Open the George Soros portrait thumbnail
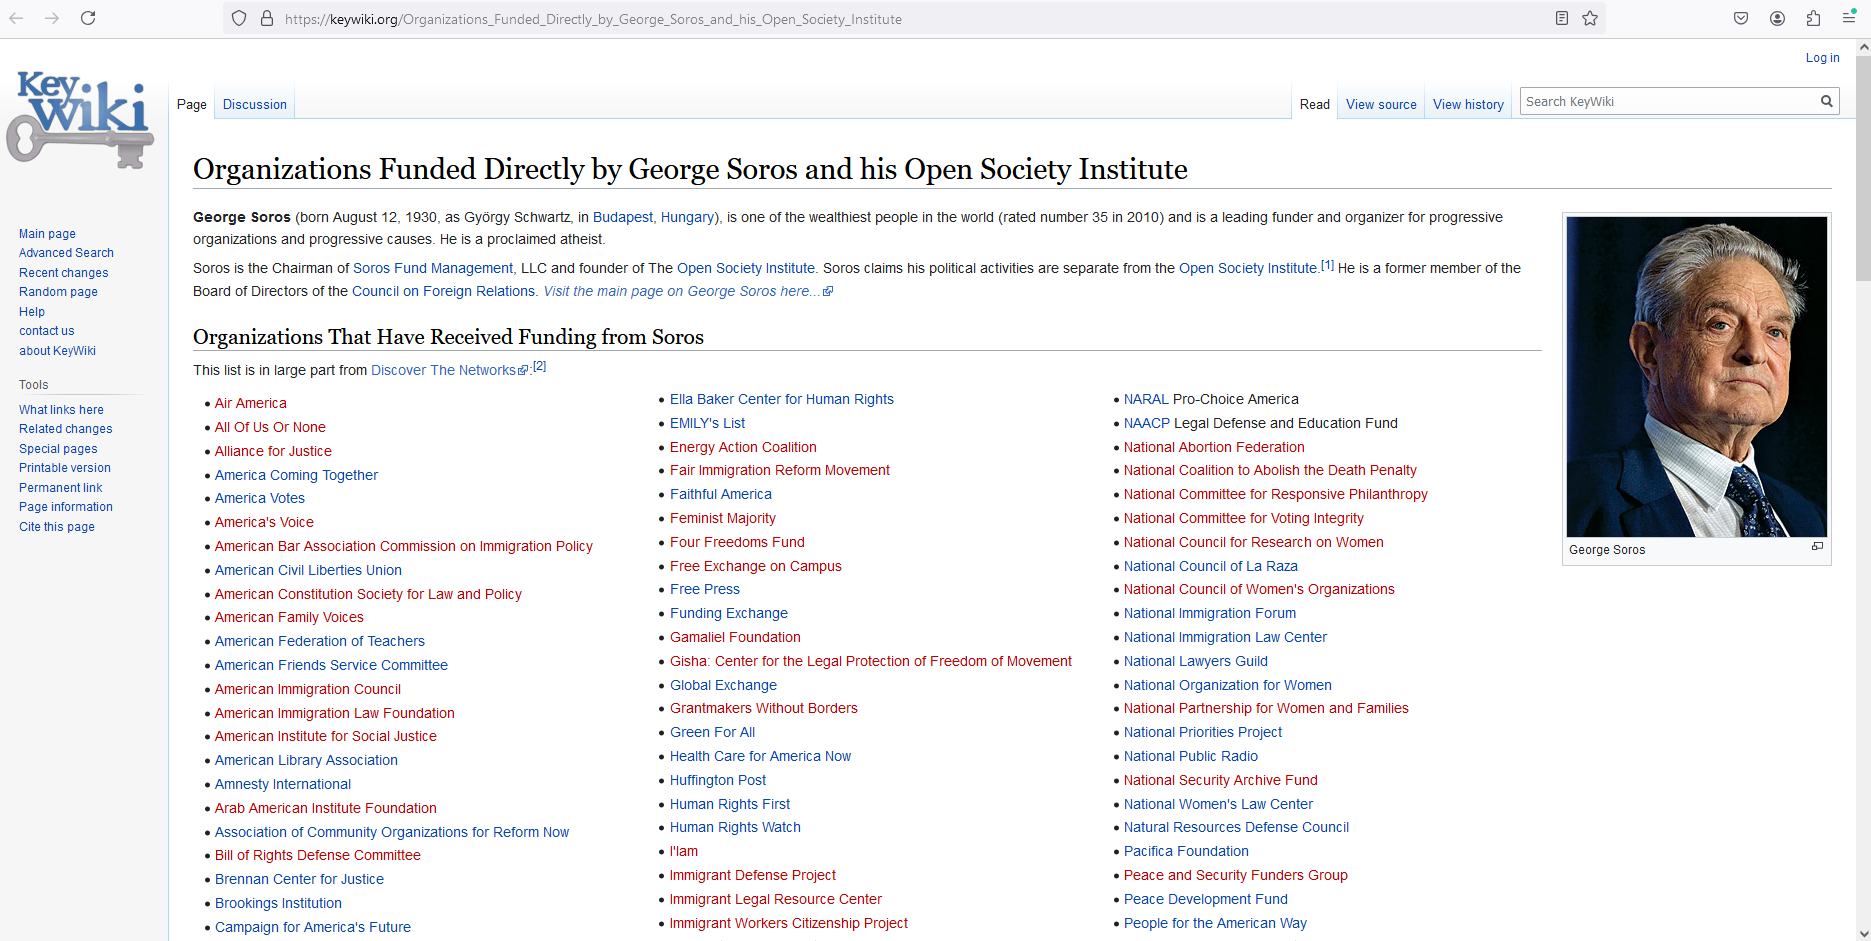 1697,377
